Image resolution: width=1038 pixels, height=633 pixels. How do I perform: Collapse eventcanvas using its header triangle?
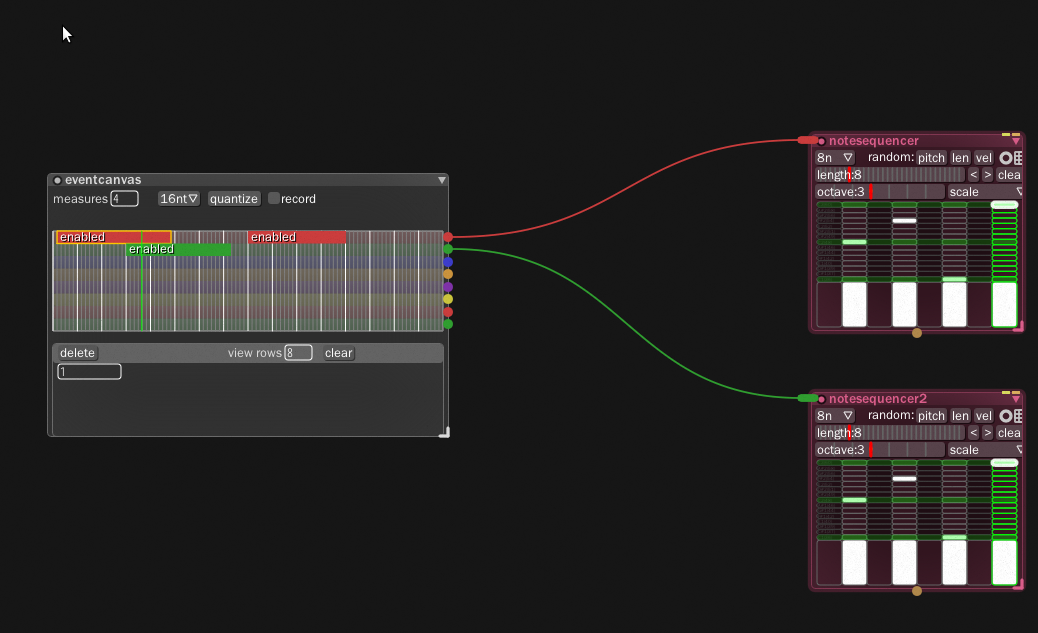click(x=441, y=180)
